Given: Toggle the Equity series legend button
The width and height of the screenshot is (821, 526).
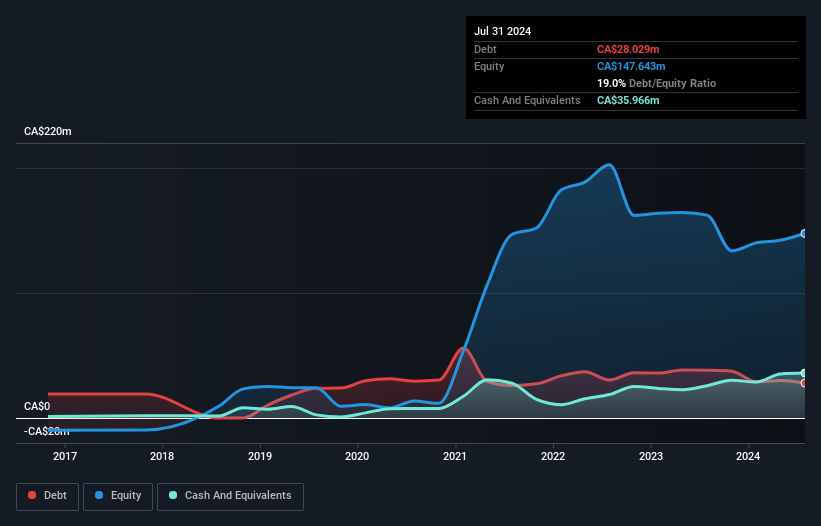Looking at the screenshot, I should pos(118,496).
